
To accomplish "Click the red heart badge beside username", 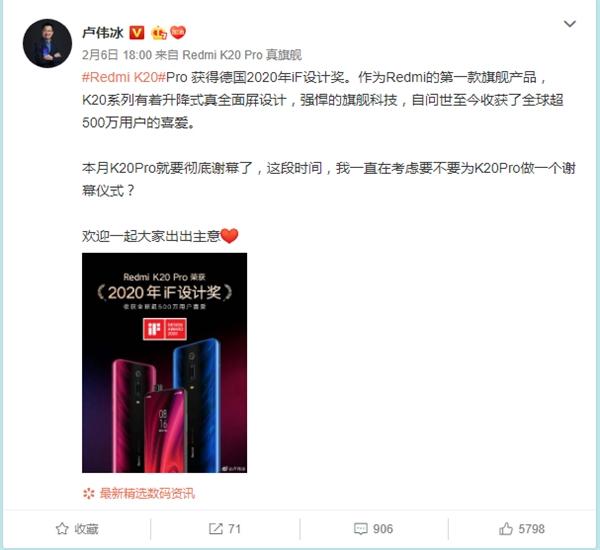I will (178, 33).
